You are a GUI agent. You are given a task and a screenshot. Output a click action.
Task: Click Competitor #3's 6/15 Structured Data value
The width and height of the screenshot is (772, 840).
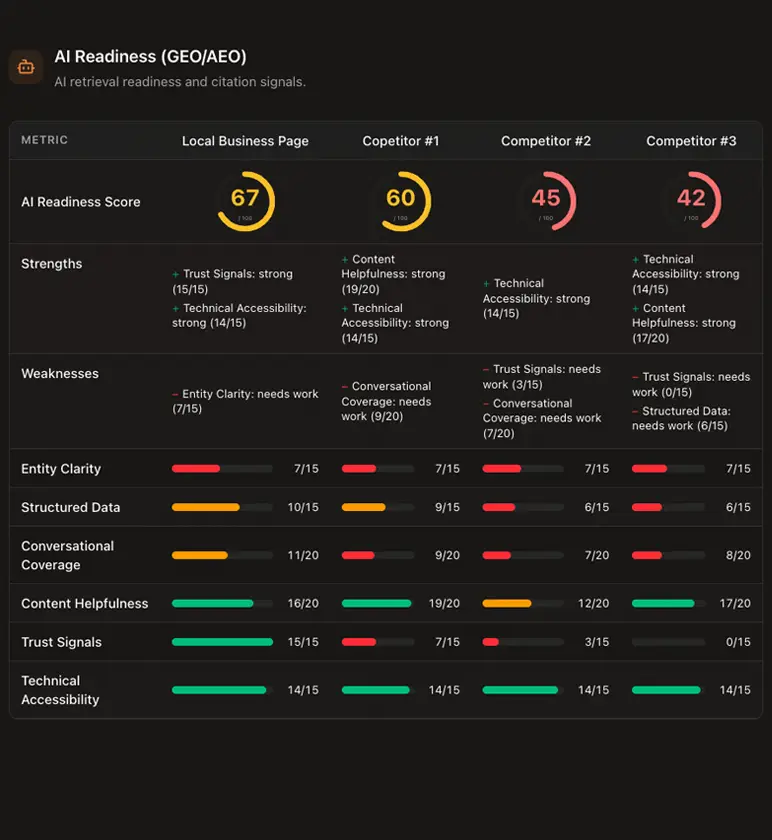(x=738, y=507)
